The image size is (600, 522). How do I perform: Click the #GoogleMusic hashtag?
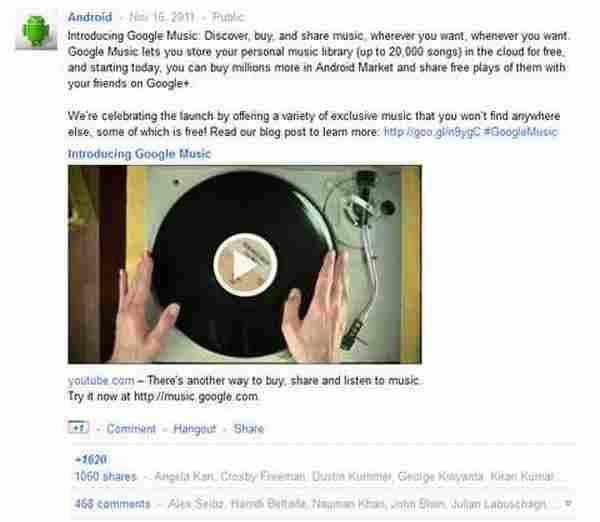coord(520,132)
